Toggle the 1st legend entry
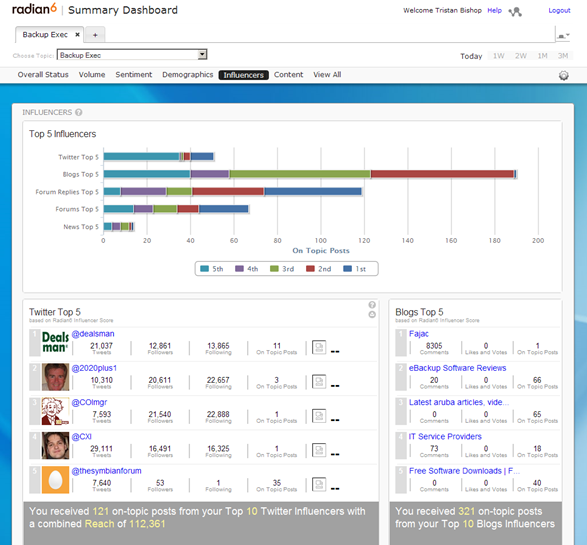This screenshot has width=587, height=545. click(x=355, y=268)
